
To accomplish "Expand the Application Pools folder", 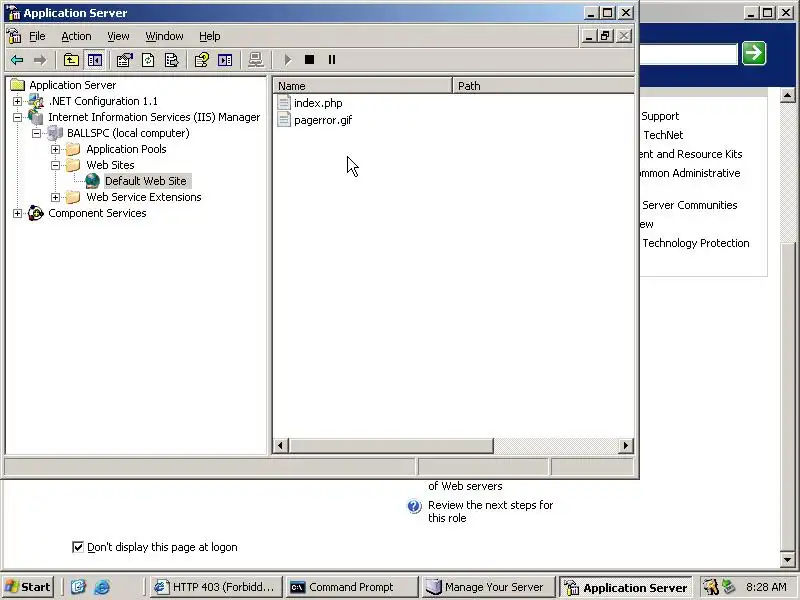I will pos(55,149).
